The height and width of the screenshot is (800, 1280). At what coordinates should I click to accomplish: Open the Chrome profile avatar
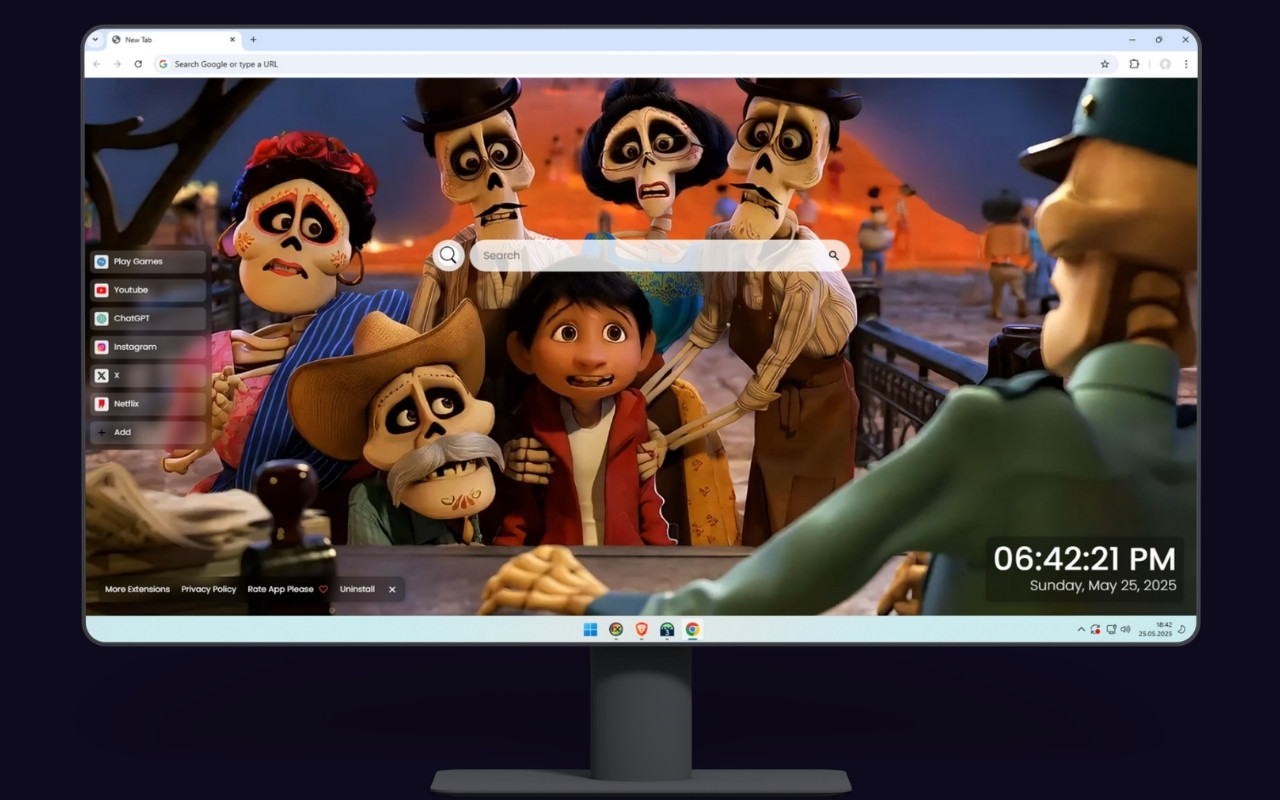(x=1165, y=64)
